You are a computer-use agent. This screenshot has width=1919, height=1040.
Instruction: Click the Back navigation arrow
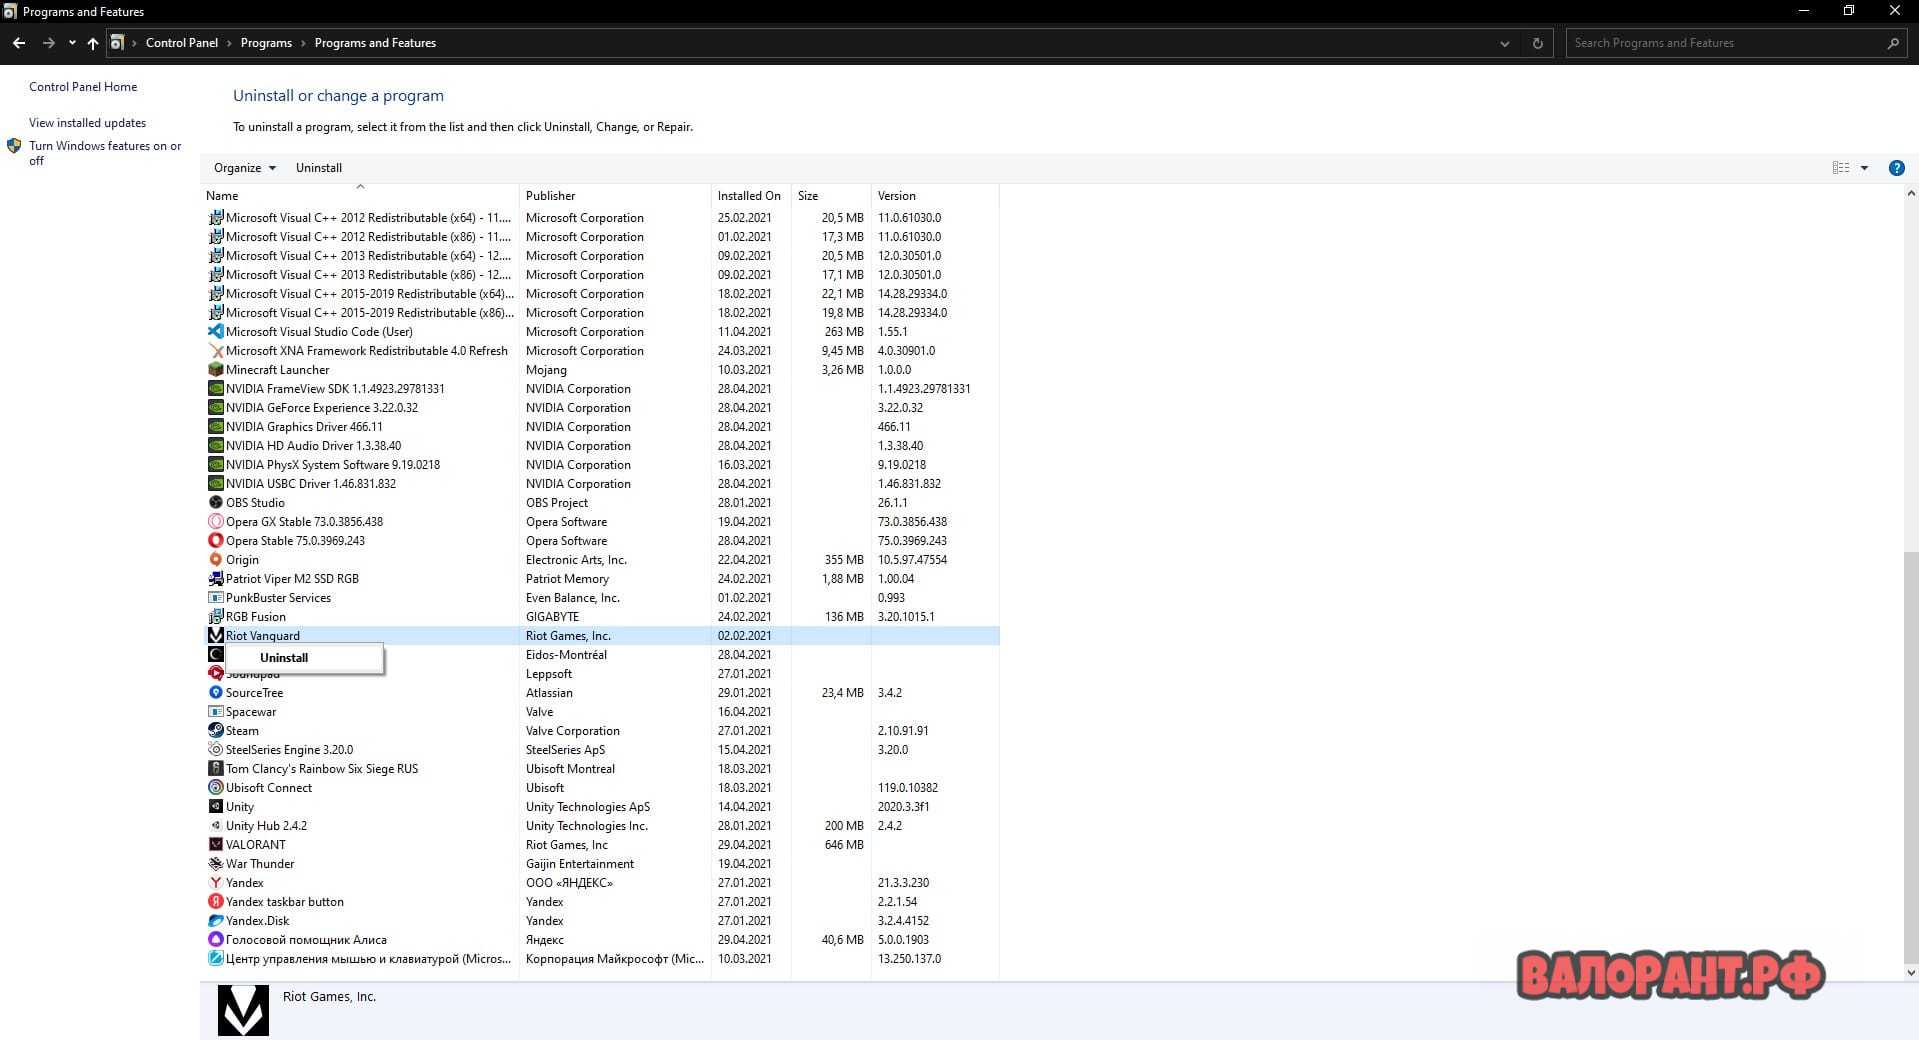[19, 43]
